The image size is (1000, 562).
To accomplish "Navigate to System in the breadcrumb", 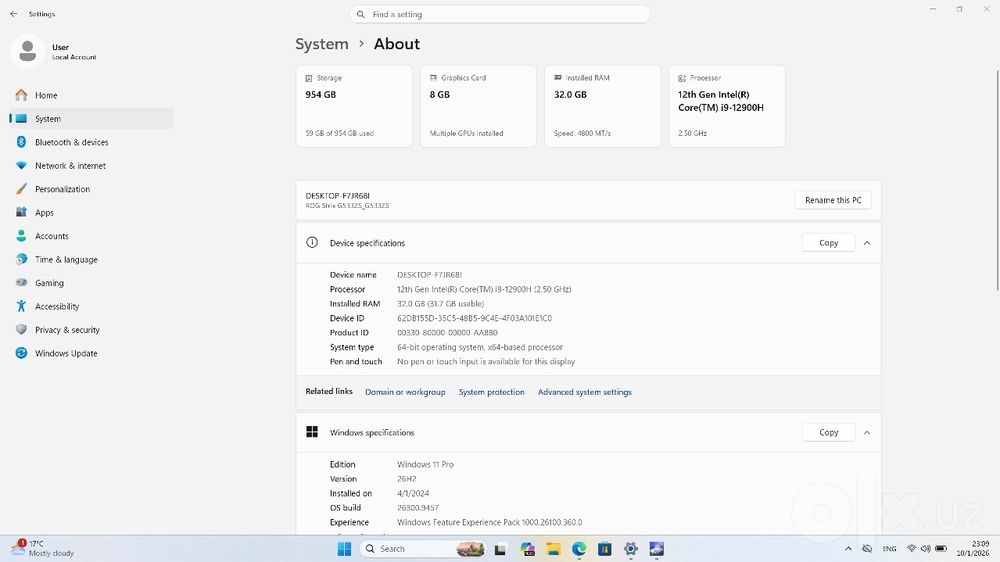I will tap(321, 44).
